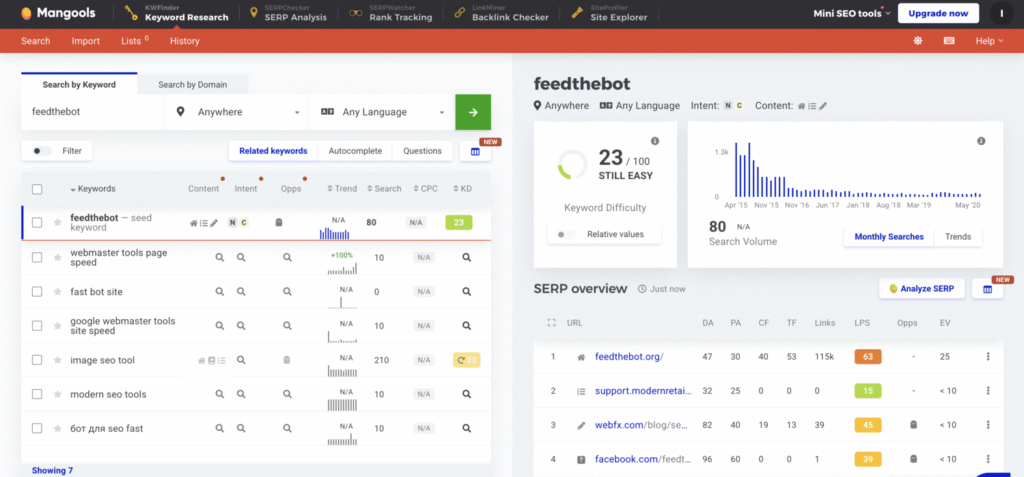1024x477 pixels.
Task: Open the three-dot menu for webfx.com
Action: (x=988, y=425)
